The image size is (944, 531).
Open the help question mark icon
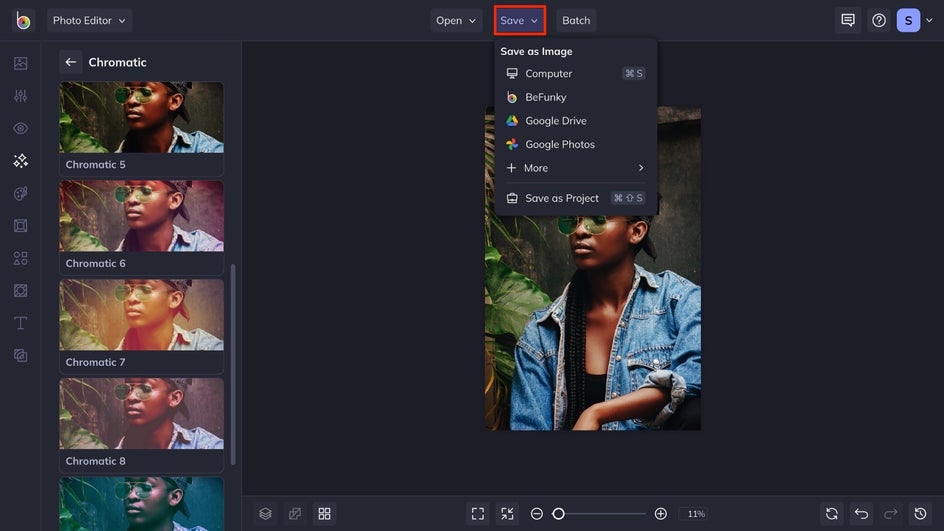[879, 20]
